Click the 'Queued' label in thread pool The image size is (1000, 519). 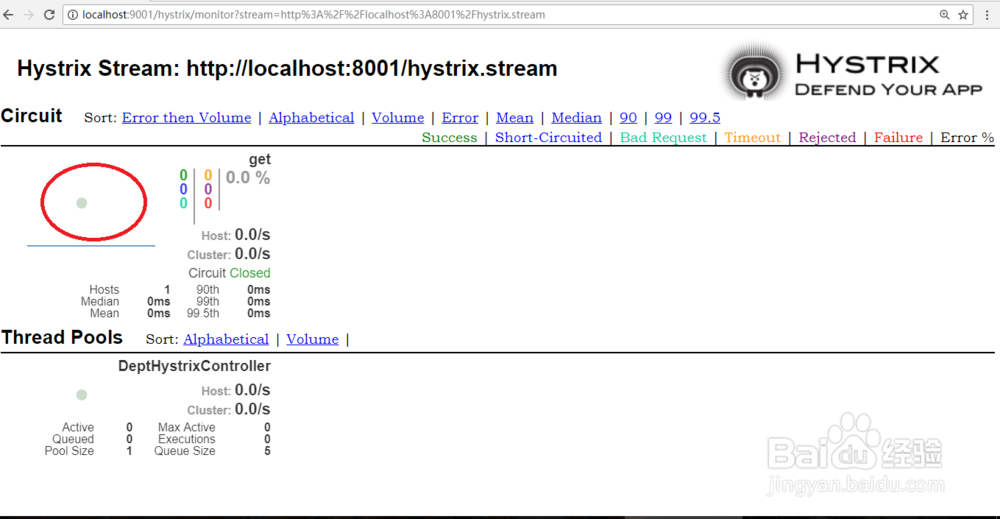coord(73,439)
